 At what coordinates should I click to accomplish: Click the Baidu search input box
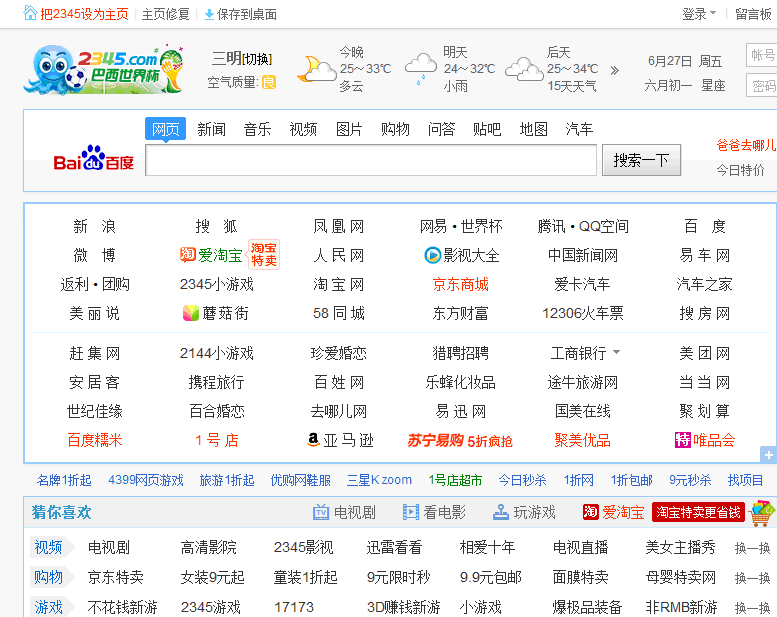pos(371,160)
